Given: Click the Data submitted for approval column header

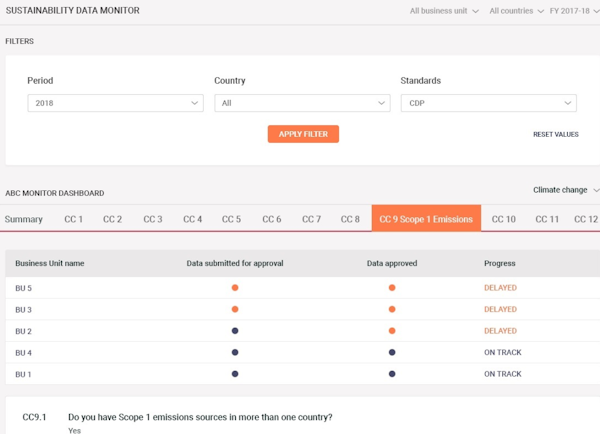Looking at the screenshot, I should pos(235,263).
